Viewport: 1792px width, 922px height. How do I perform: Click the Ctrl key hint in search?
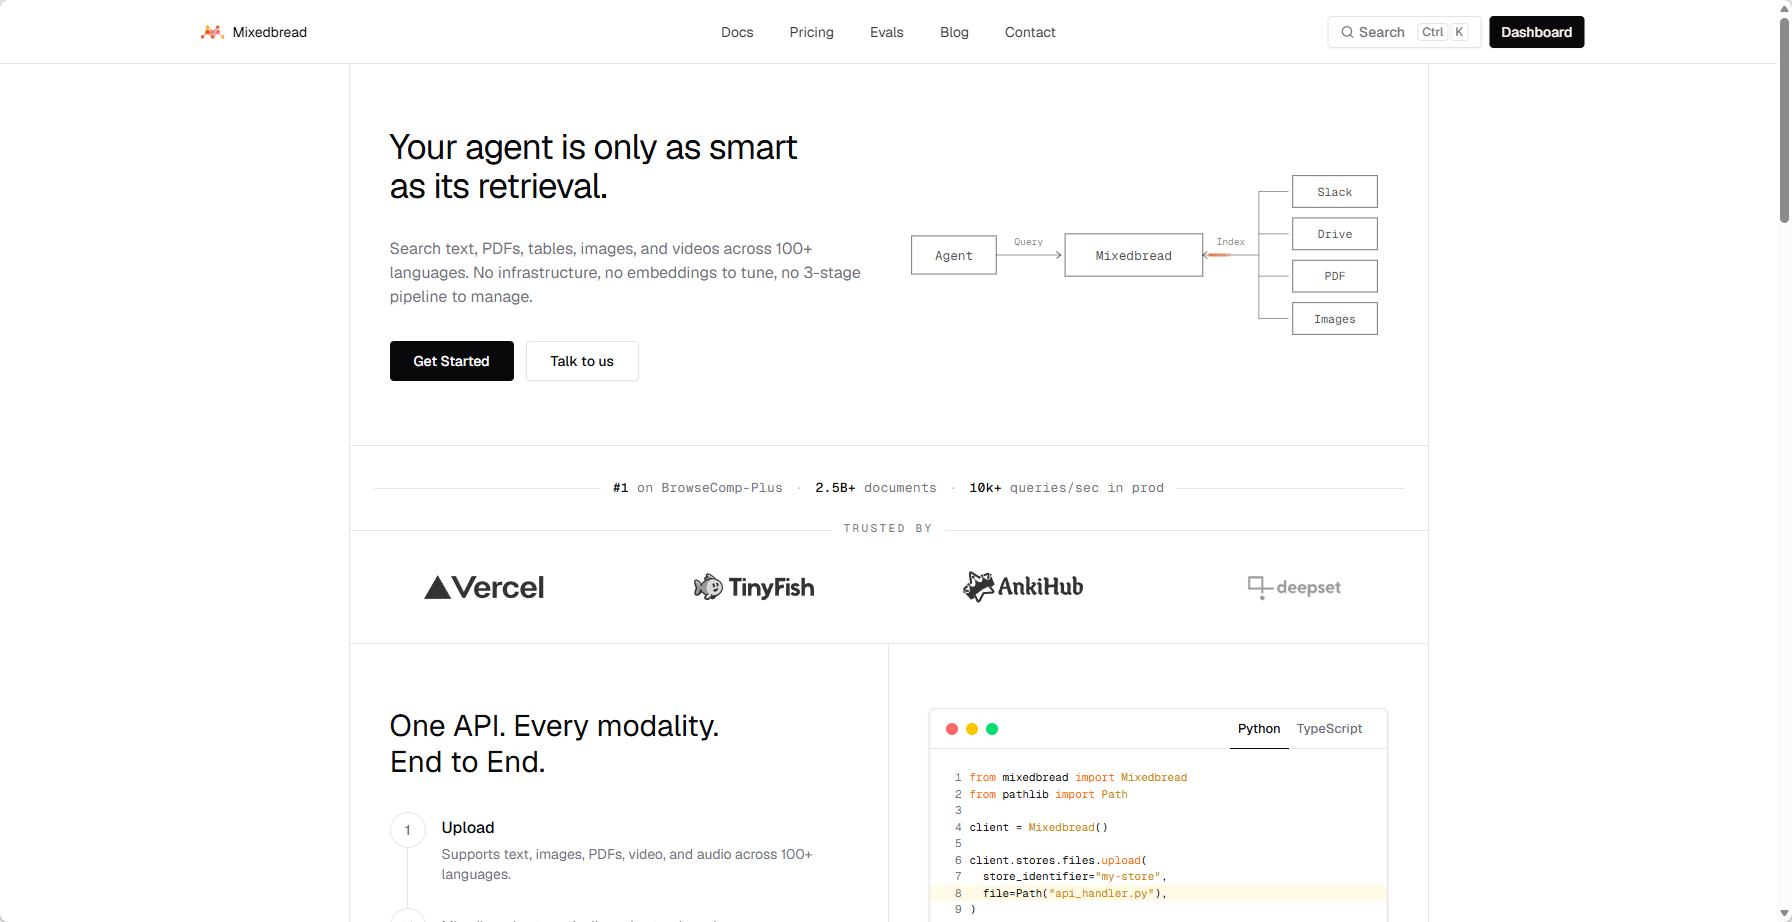coord(1432,32)
